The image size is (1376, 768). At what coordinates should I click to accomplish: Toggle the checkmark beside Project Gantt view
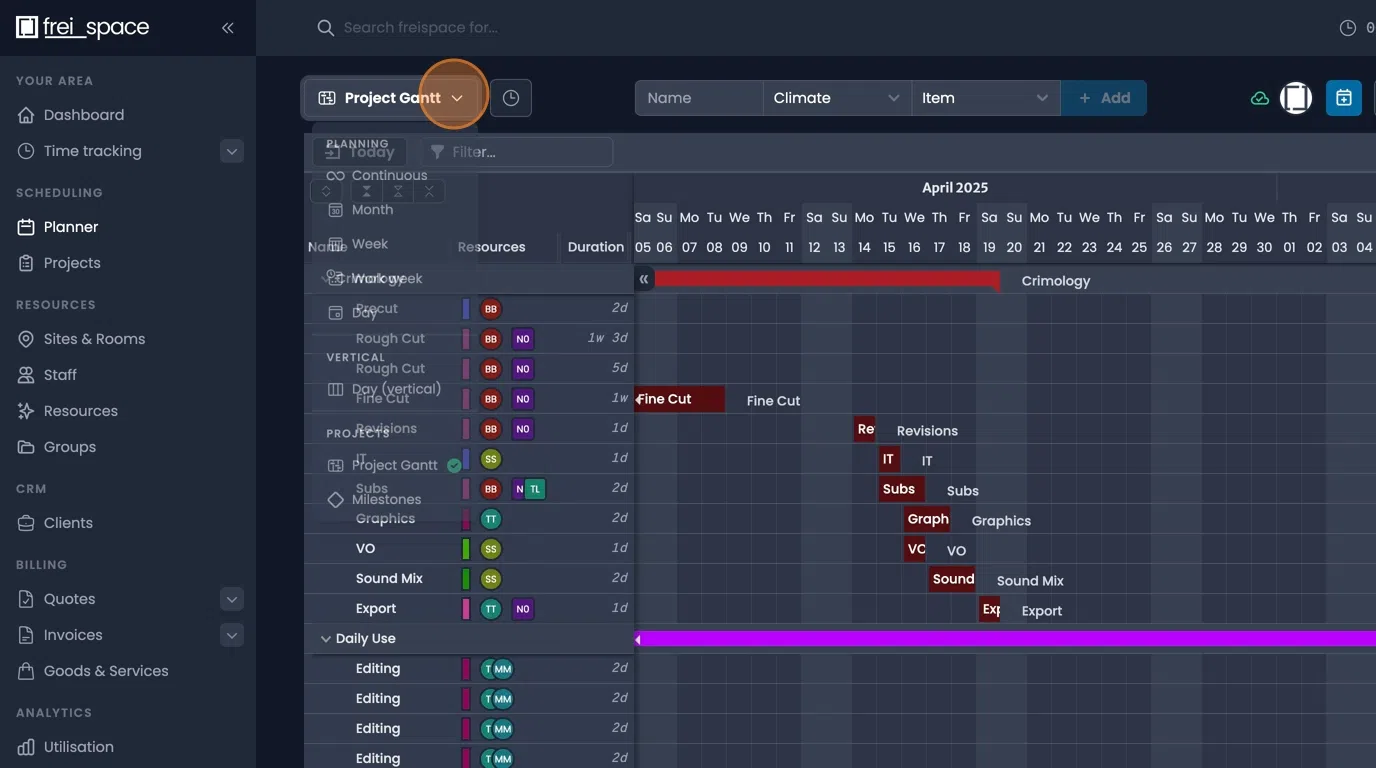[x=453, y=464]
